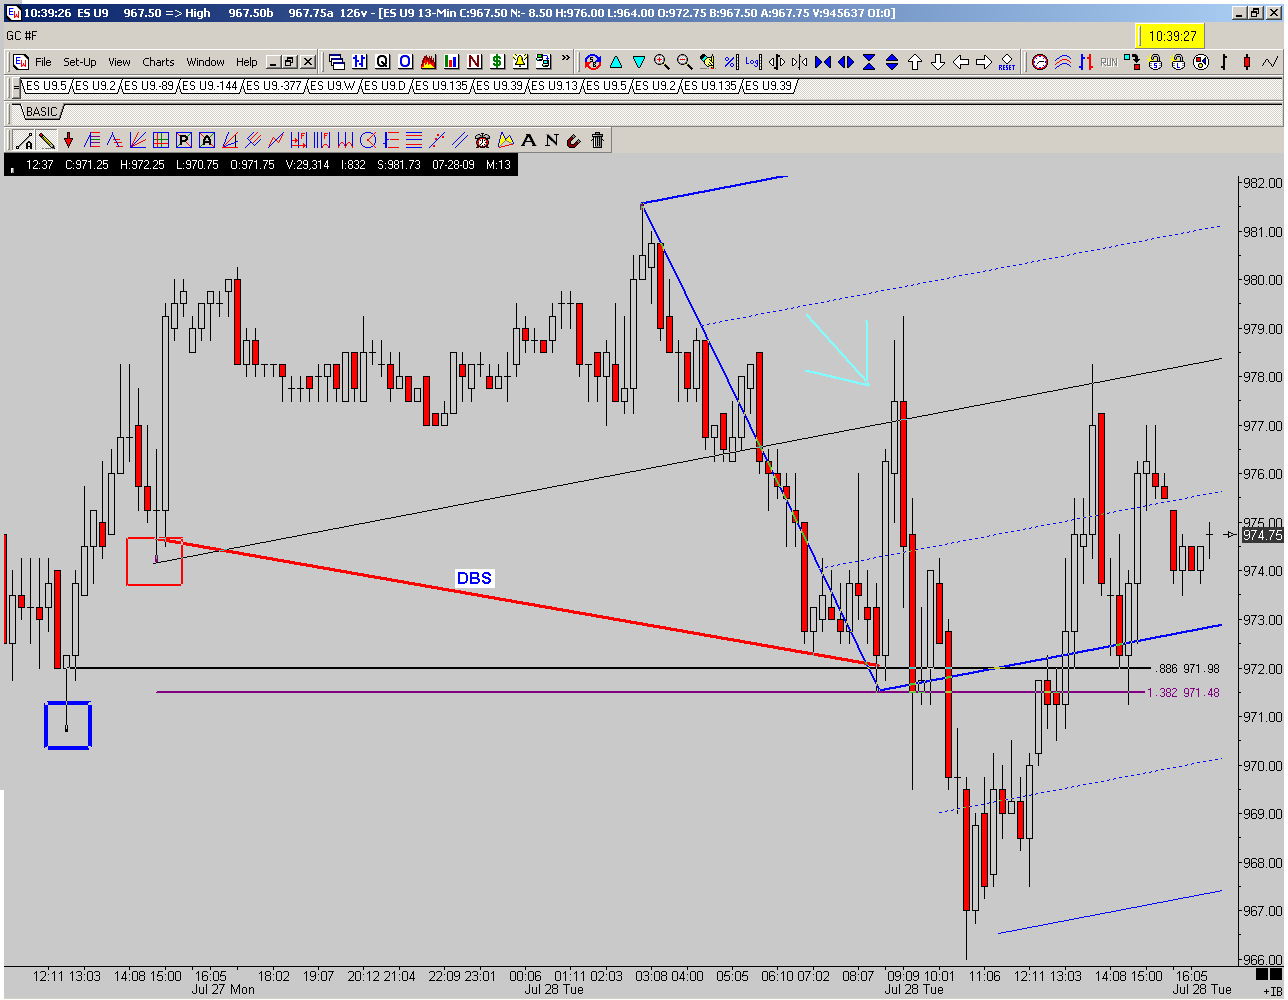The width and height of the screenshot is (1288, 1000).
Task: Select the pencil drawing tool
Action: [46, 140]
